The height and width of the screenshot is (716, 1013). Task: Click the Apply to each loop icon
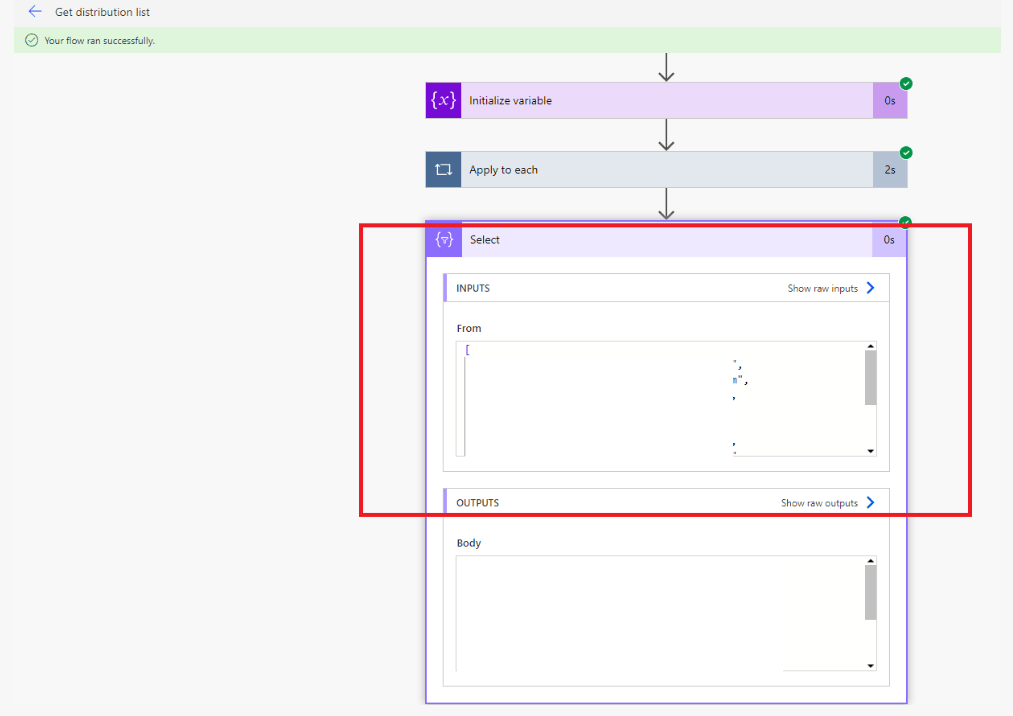(x=443, y=169)
